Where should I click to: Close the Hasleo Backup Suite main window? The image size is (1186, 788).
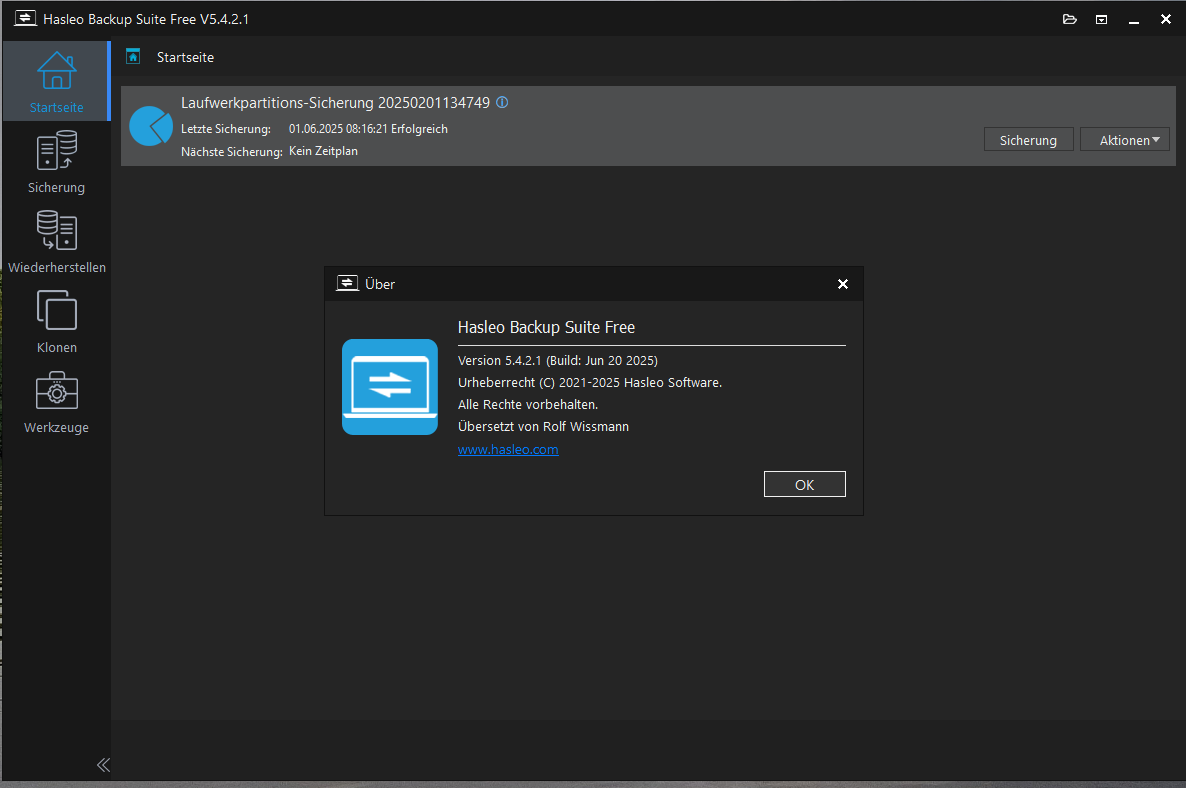coord(1166,20)
